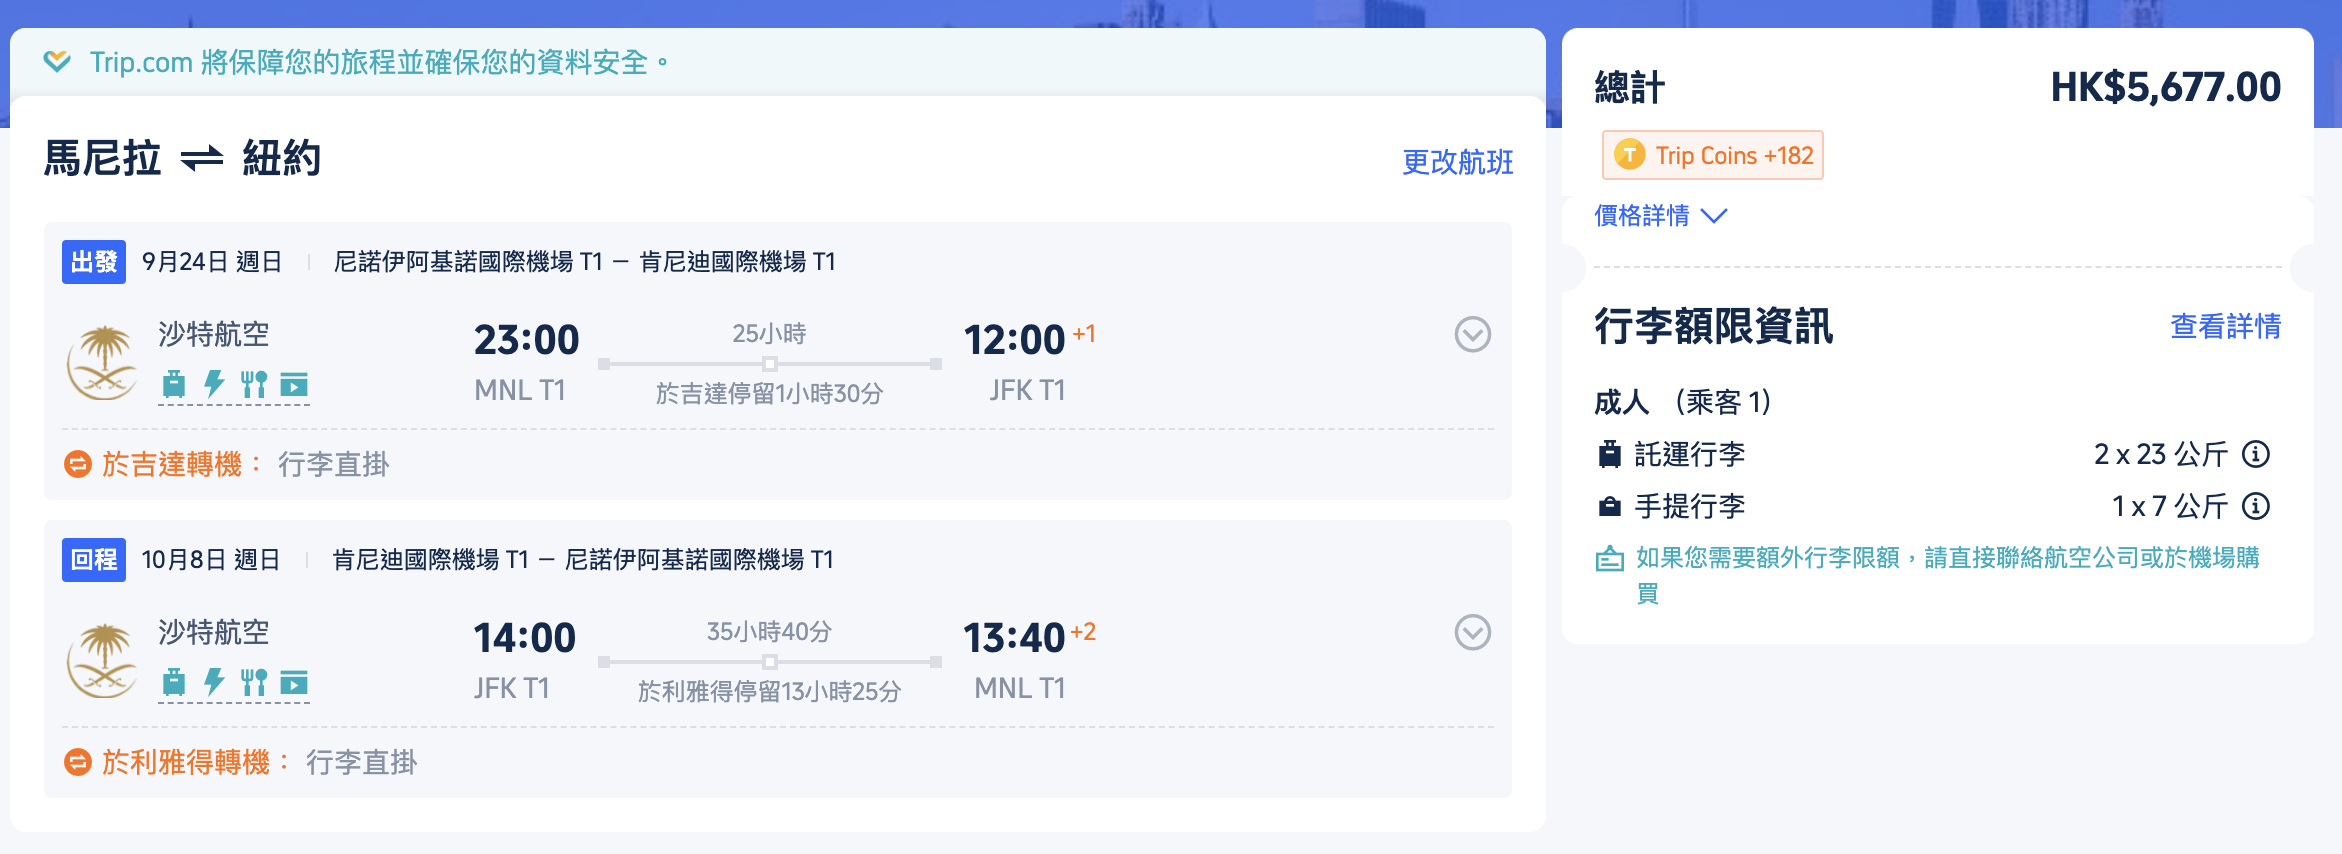Click the Trip Coins +182 badge
Image resolution: width=2342 pixels, height=854 pixels.
[x=1712, y=155]
